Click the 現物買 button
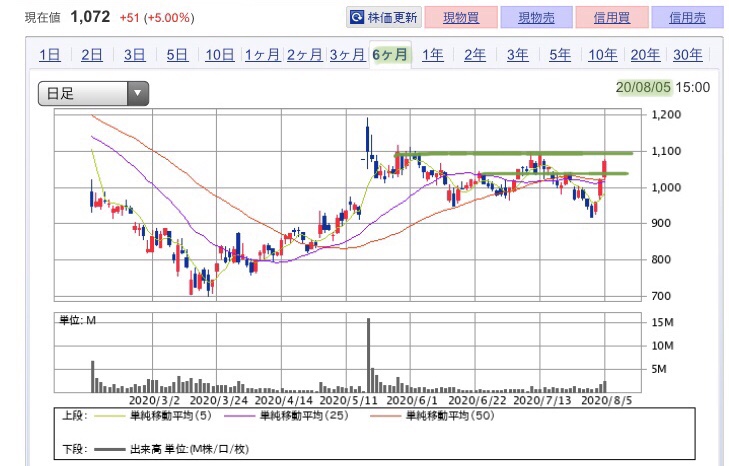Image resolution: width=729 pixels, height=466 pixels. coord(461,18)
